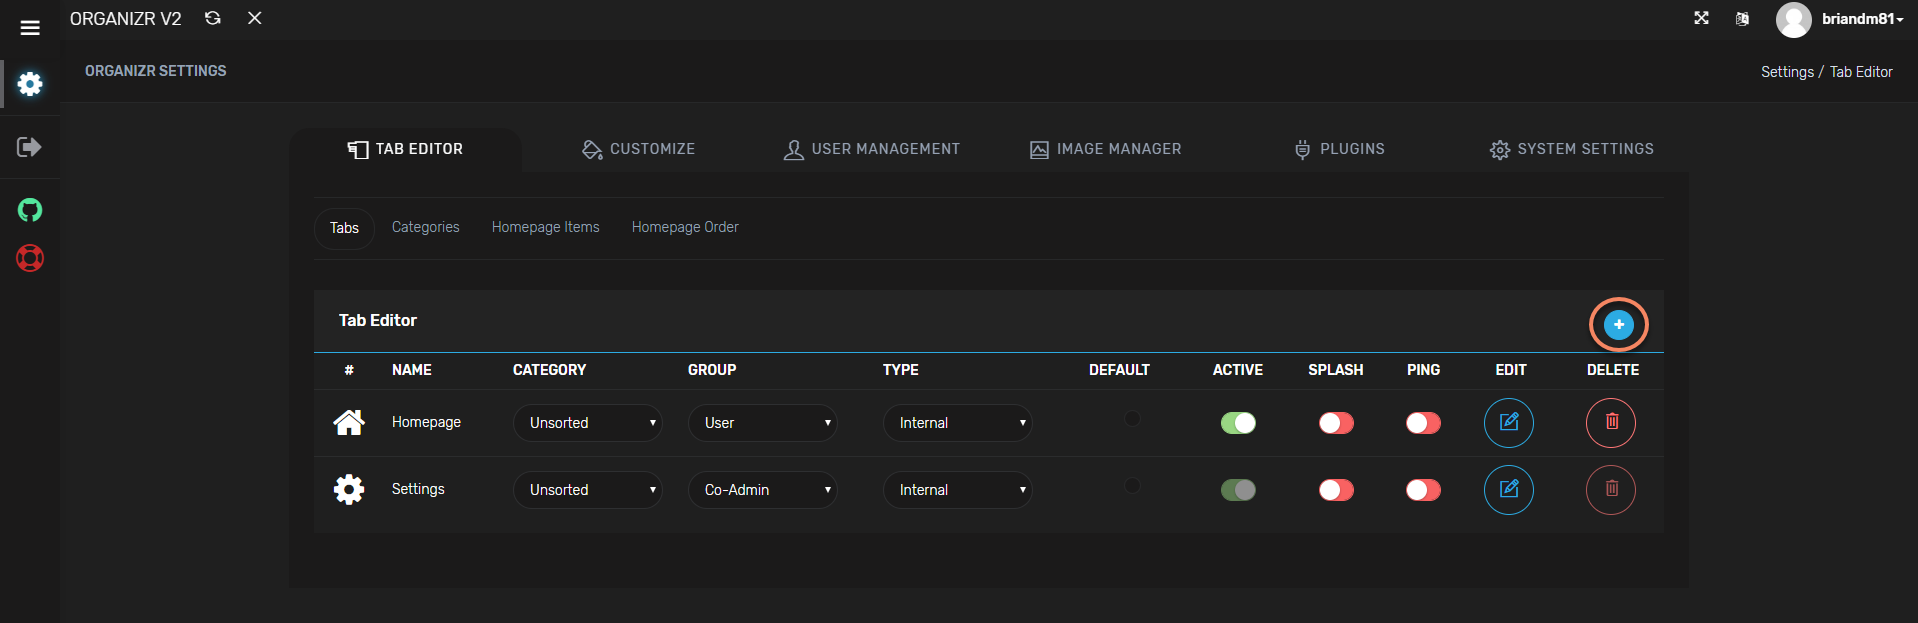Click the DEFAULT column header
Screen dimensions: 1918x623
click(x=1119, y=370)
